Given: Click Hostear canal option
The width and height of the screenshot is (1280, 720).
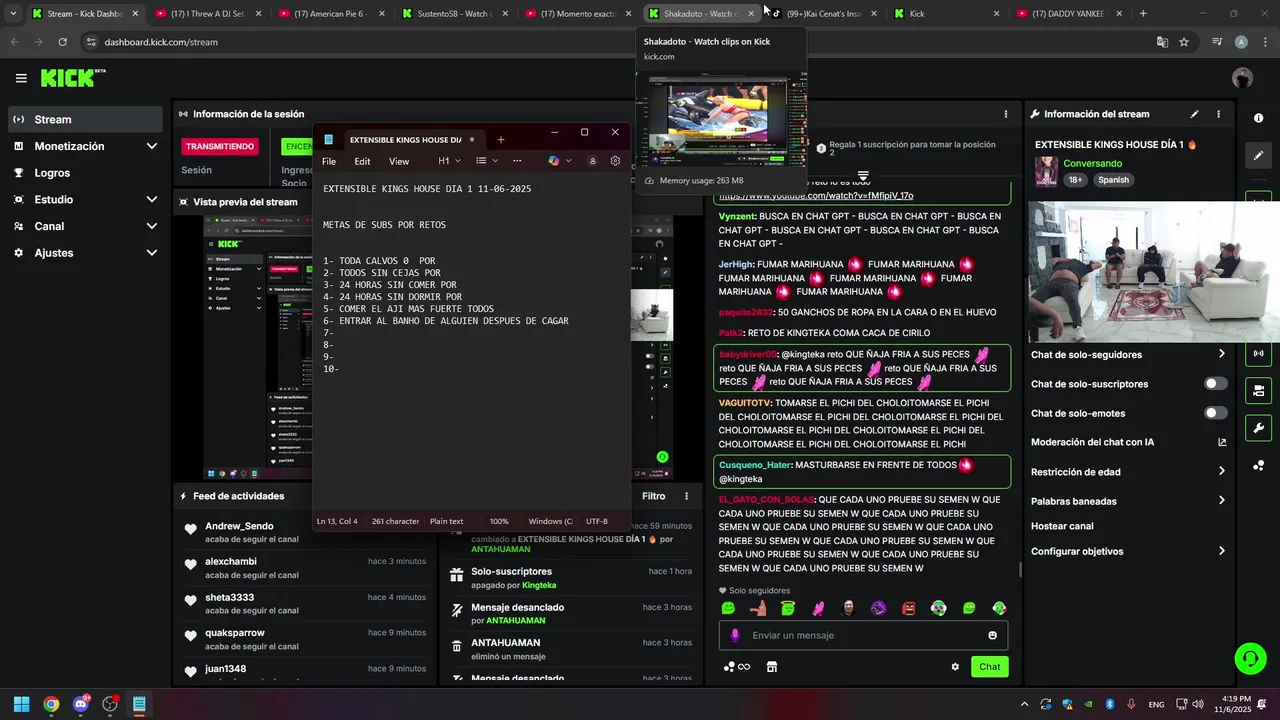Looking at the screenshot, I should point(1062,526).
